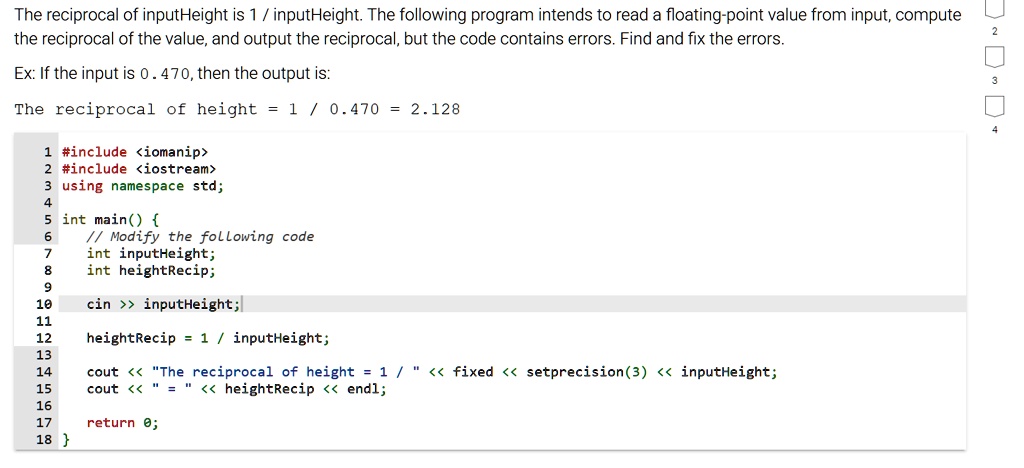Click the "#include <iostream>" line

pyautogui.click(x=138, y=169)
